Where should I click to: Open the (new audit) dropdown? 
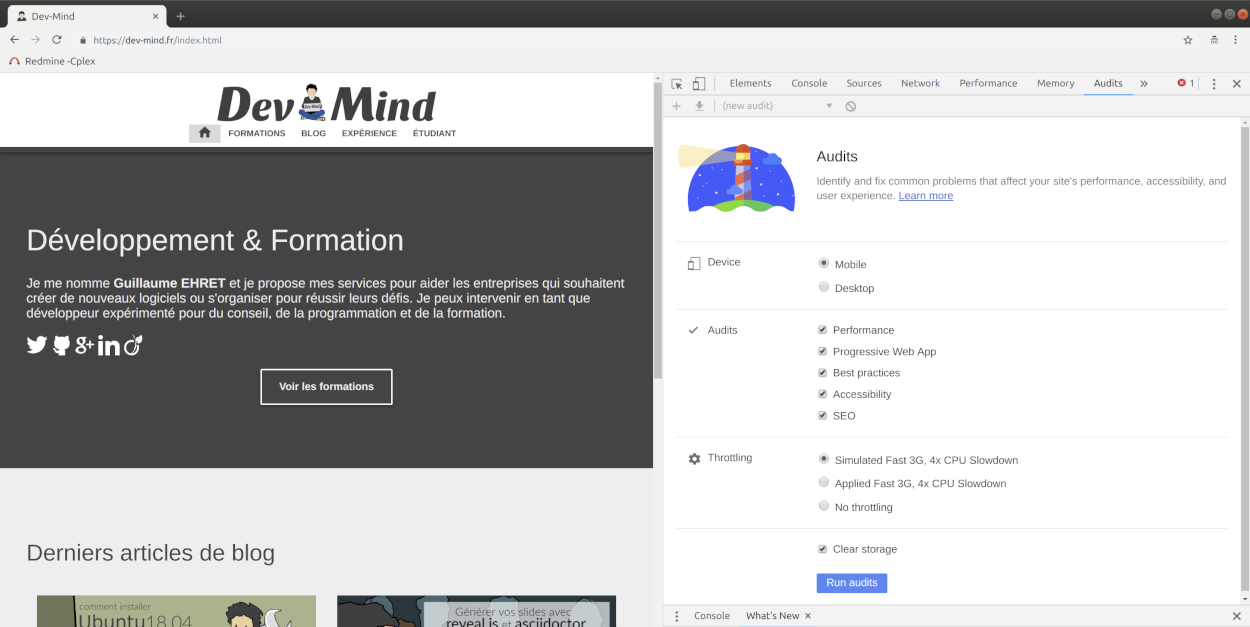click(777, 106)
